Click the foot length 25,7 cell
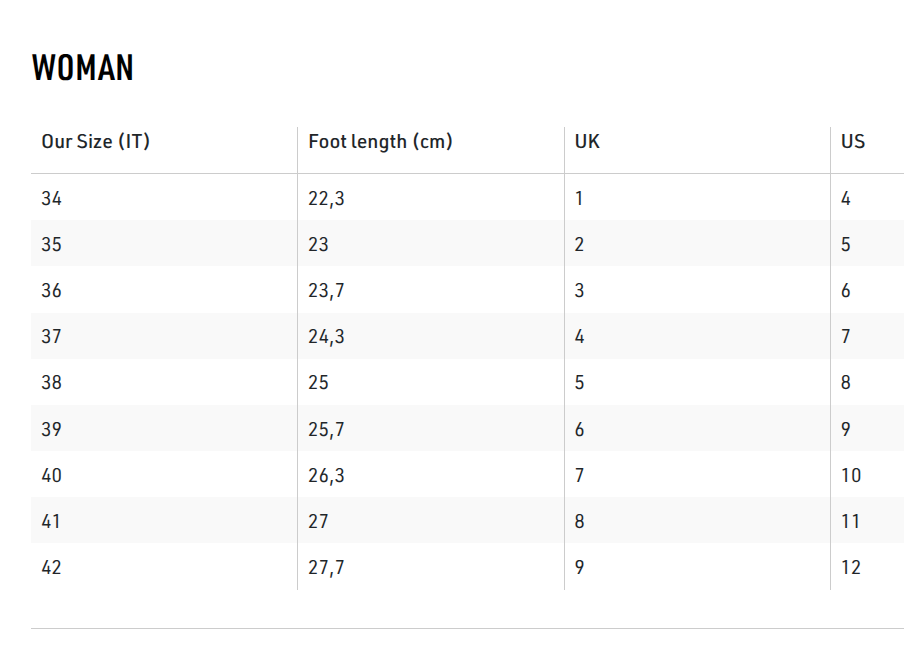Screen dimensions: 904x664 point(326,429)
